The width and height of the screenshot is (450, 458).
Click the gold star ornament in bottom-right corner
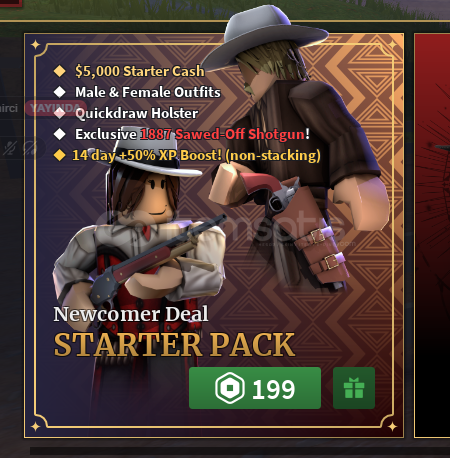pyautogui.click(x=392, y=426)
